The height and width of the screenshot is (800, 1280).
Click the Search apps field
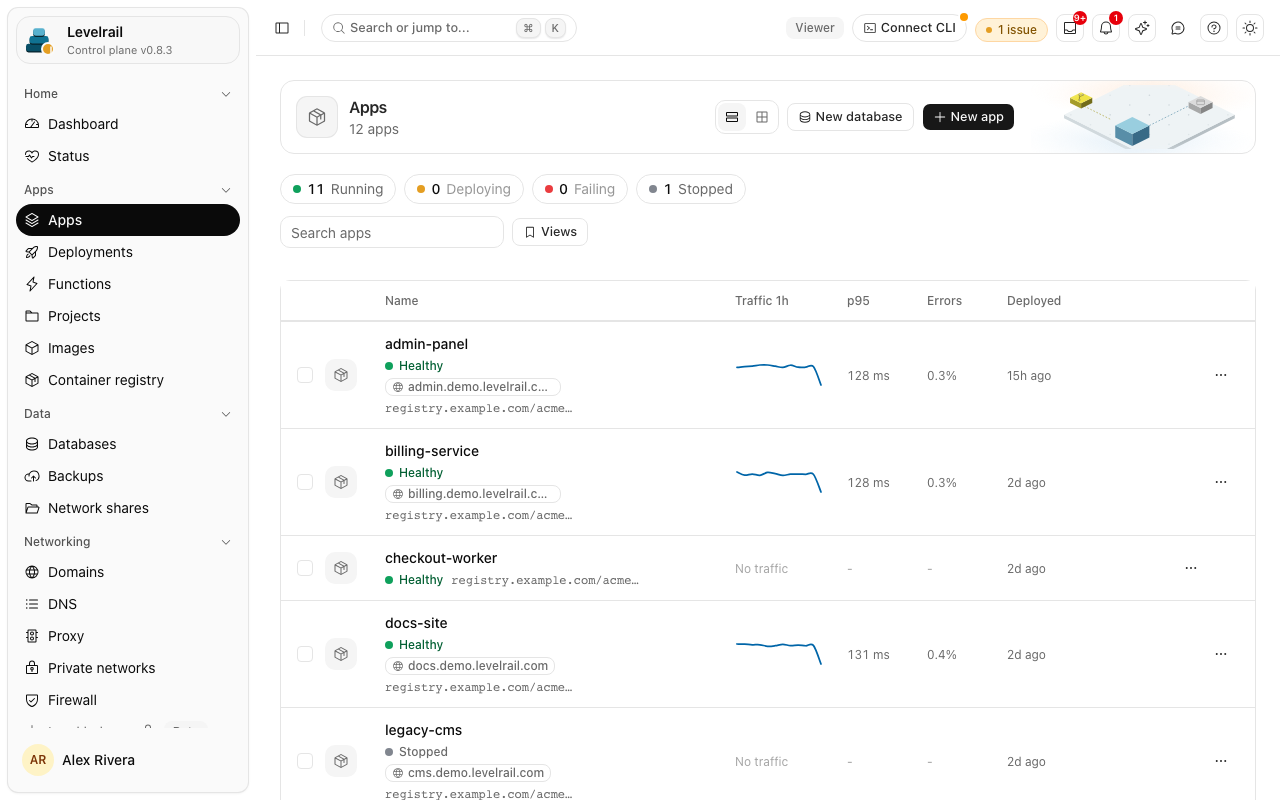click(392, 232)
